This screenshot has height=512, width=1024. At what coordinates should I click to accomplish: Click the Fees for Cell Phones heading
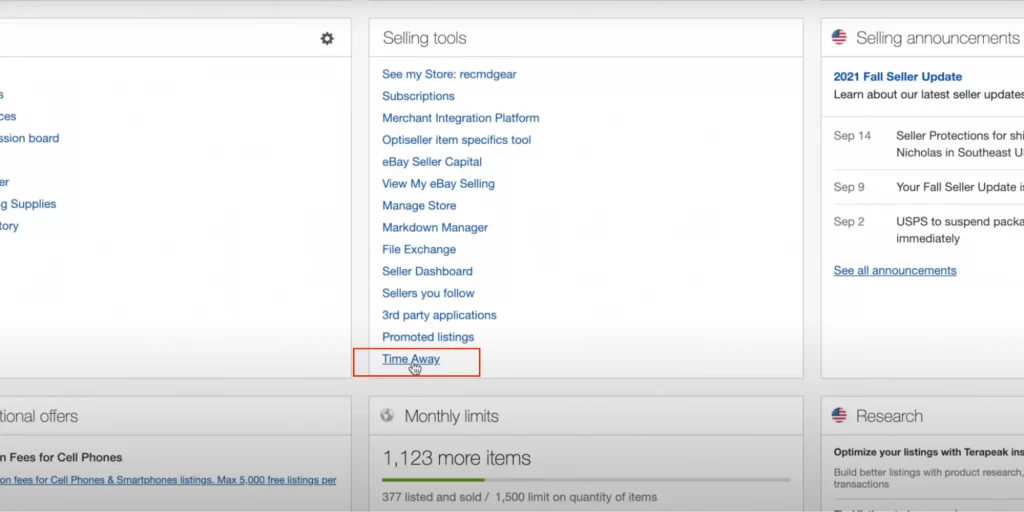click(x=61, y=457)
